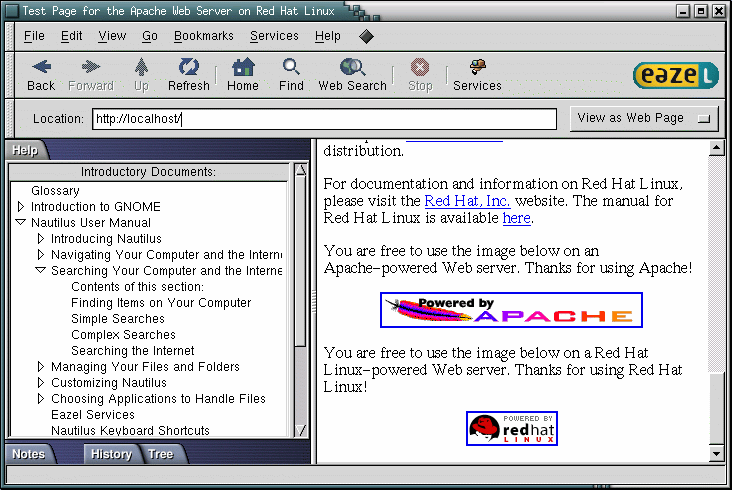The image size is (732, 490).
Task: Click up arrow of web page scrollbar
Action: pos(717,148)
